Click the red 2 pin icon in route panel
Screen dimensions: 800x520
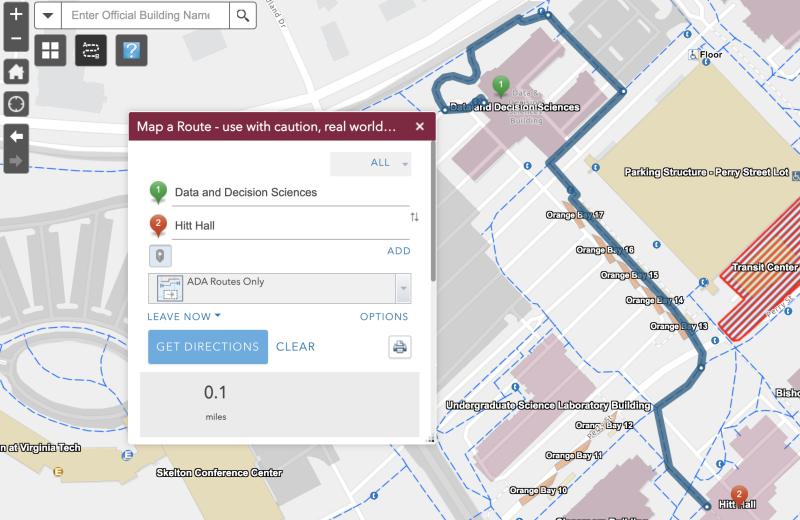tap(158, 226)
